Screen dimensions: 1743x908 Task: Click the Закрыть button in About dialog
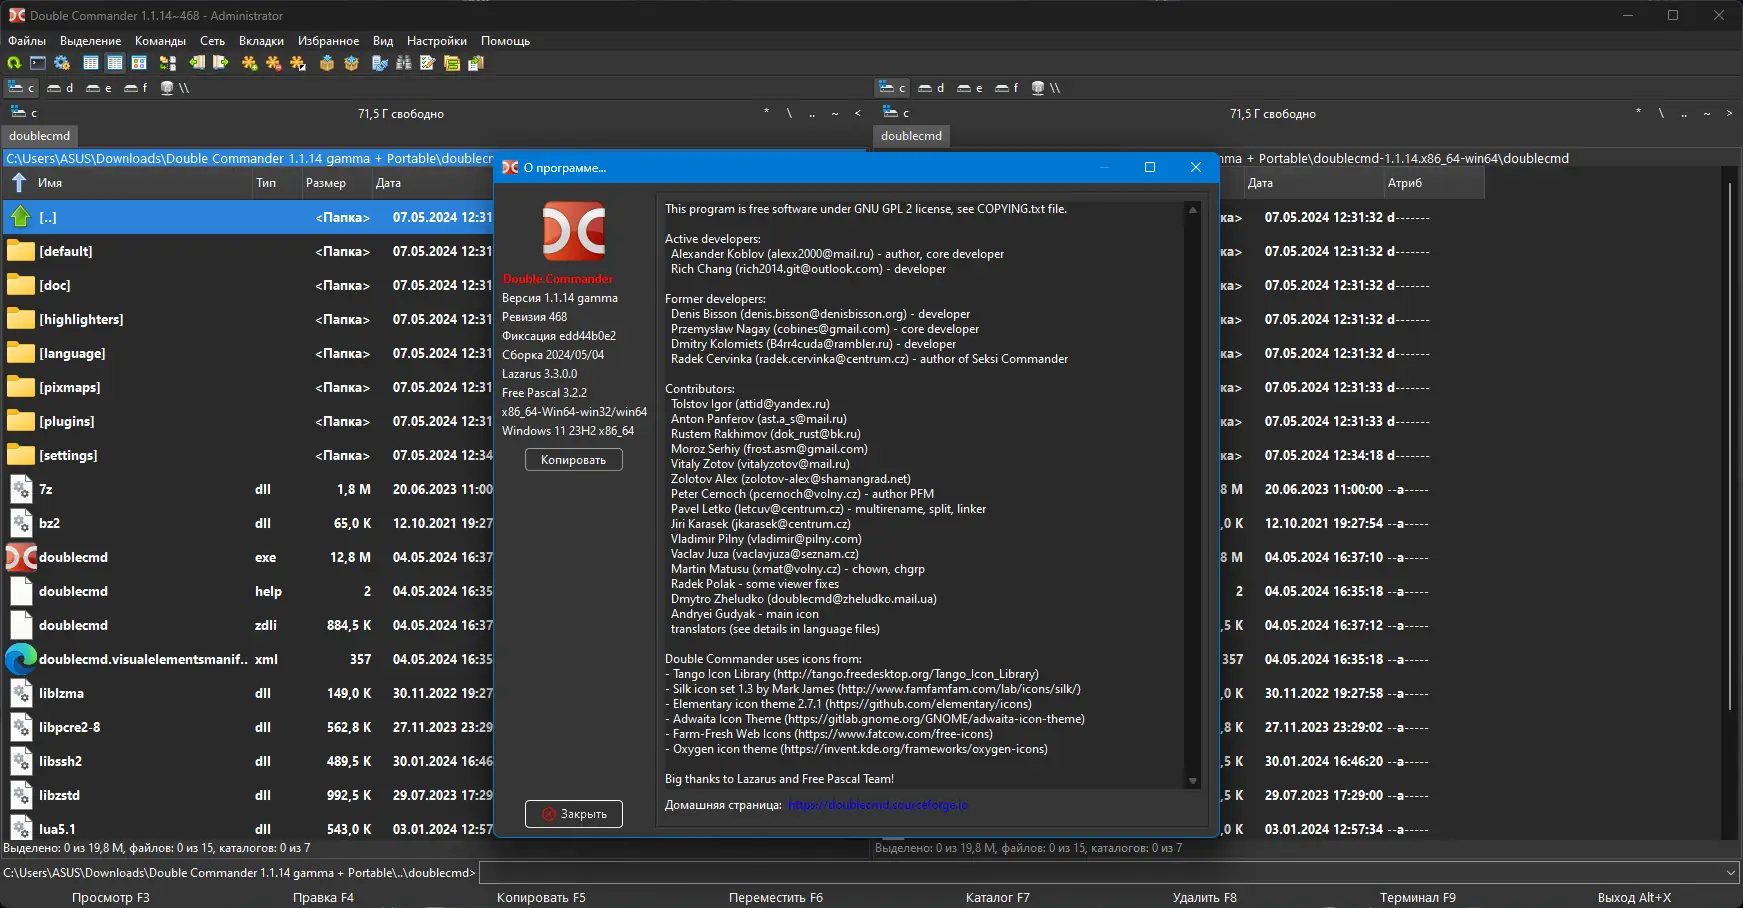click(x=573, y=814)
